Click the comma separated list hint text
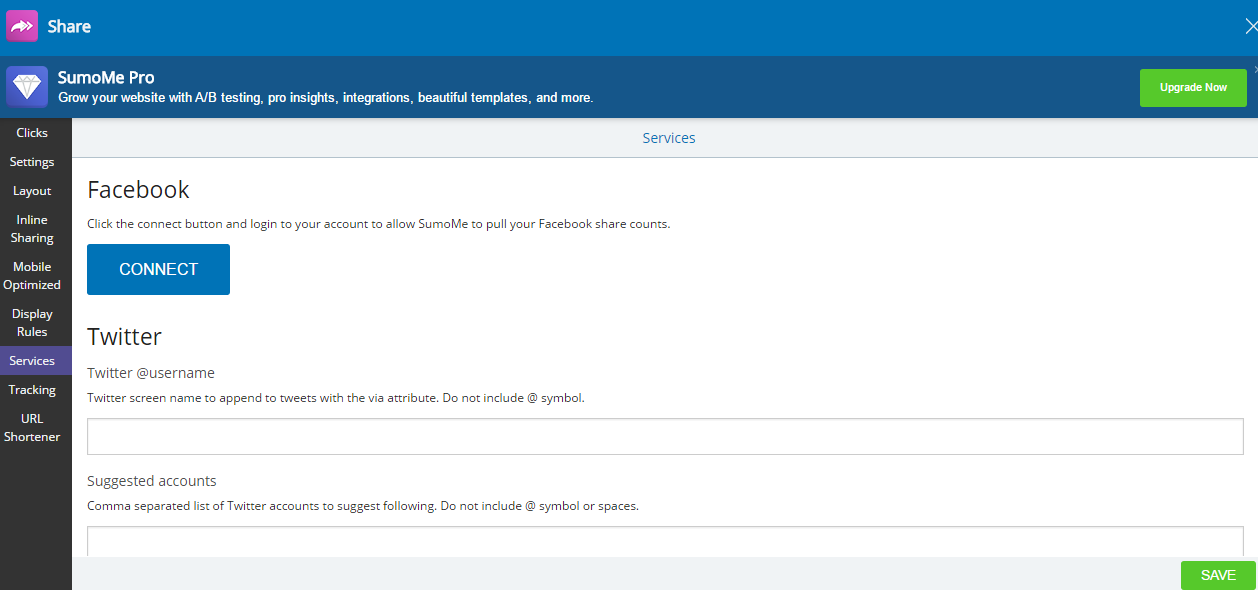 coord(363,506)
